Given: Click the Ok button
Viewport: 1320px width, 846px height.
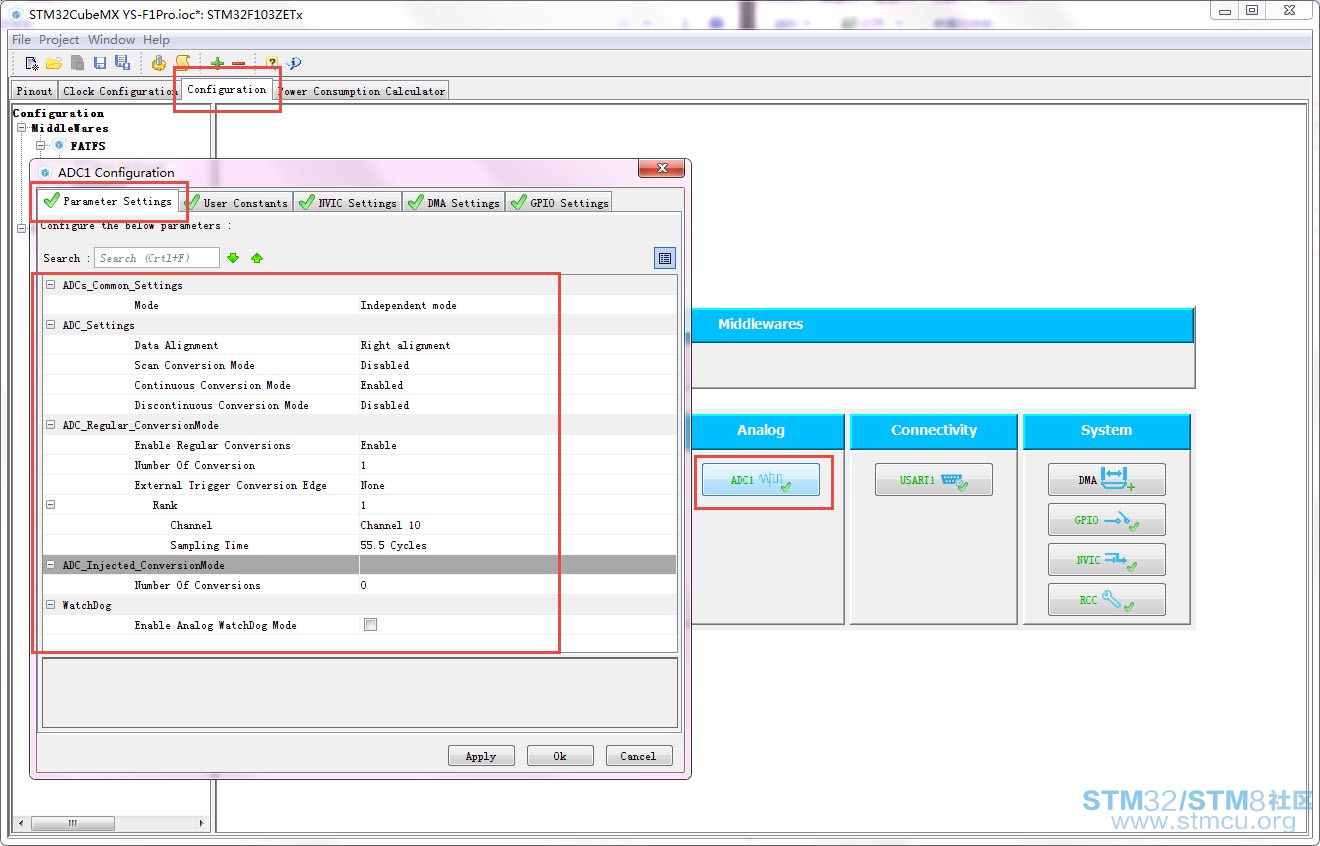Looking at the screenshot, I should click(560, 756).
